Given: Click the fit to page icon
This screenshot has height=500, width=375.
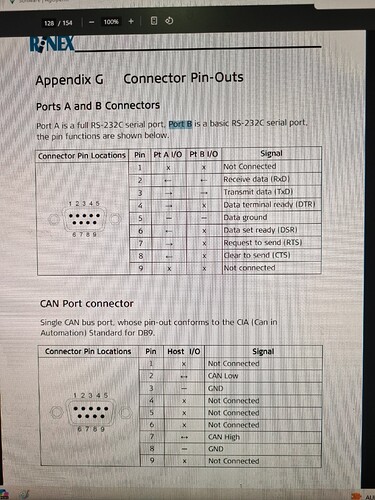Looking at the screenshot, I should tap(154, 21).
